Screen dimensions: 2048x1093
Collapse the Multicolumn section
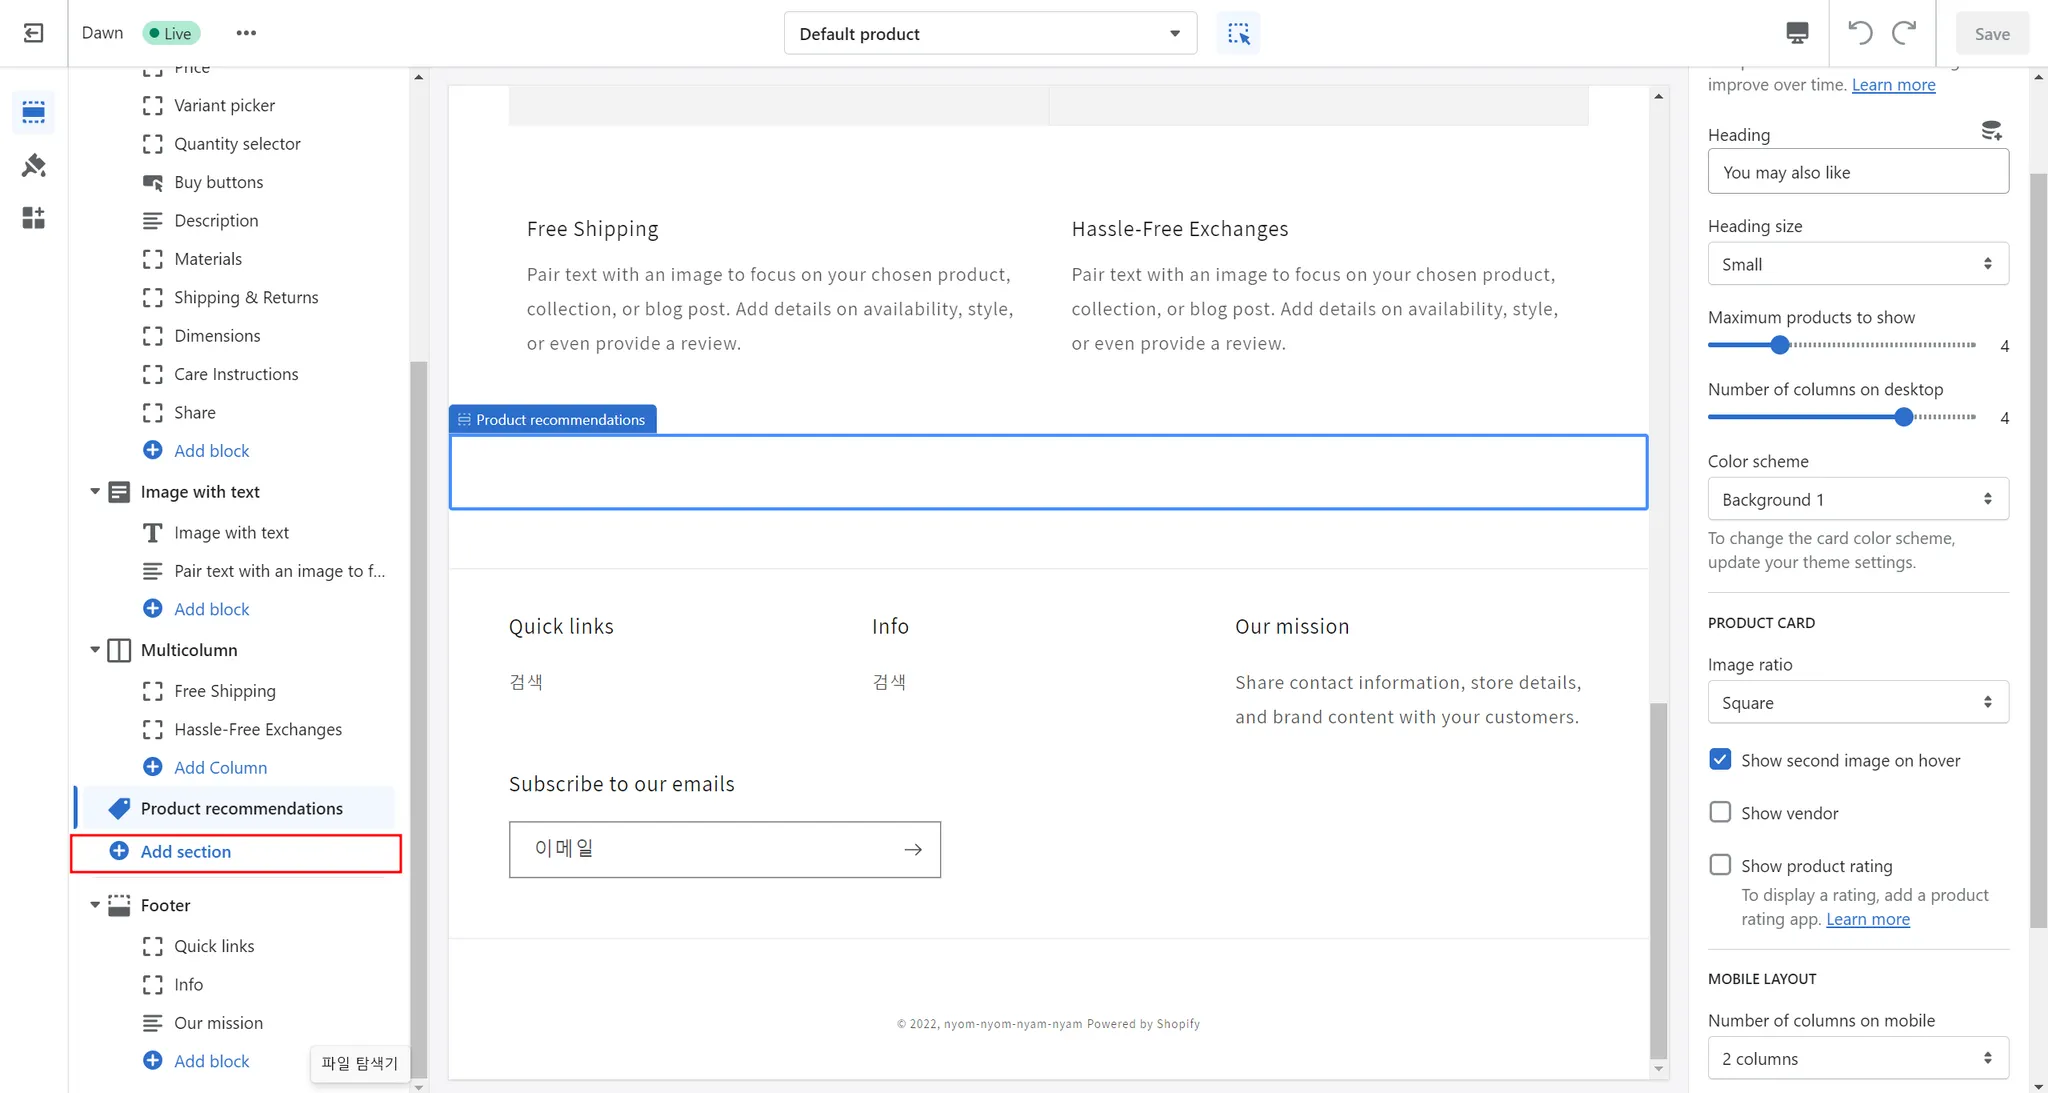coord(95,650)
